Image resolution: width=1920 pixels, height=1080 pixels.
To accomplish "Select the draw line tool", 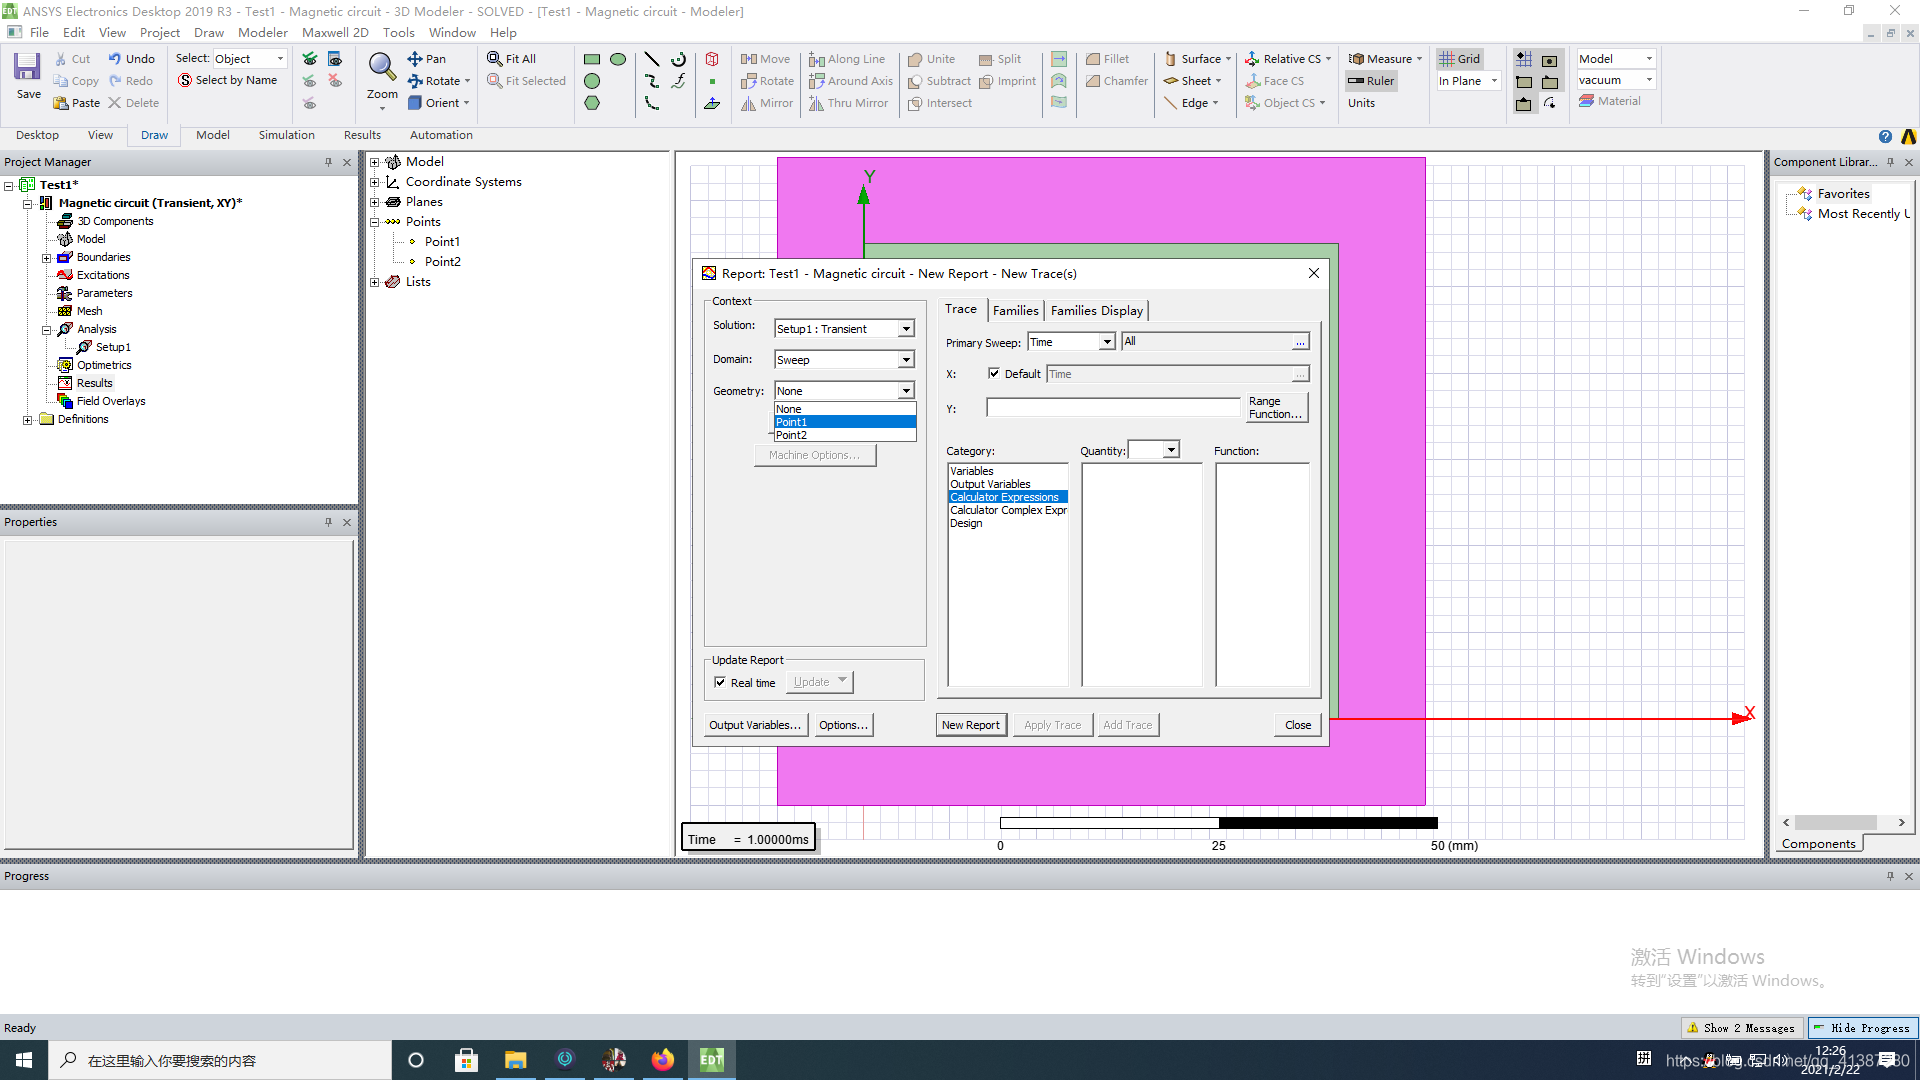I will click(652, 59).
